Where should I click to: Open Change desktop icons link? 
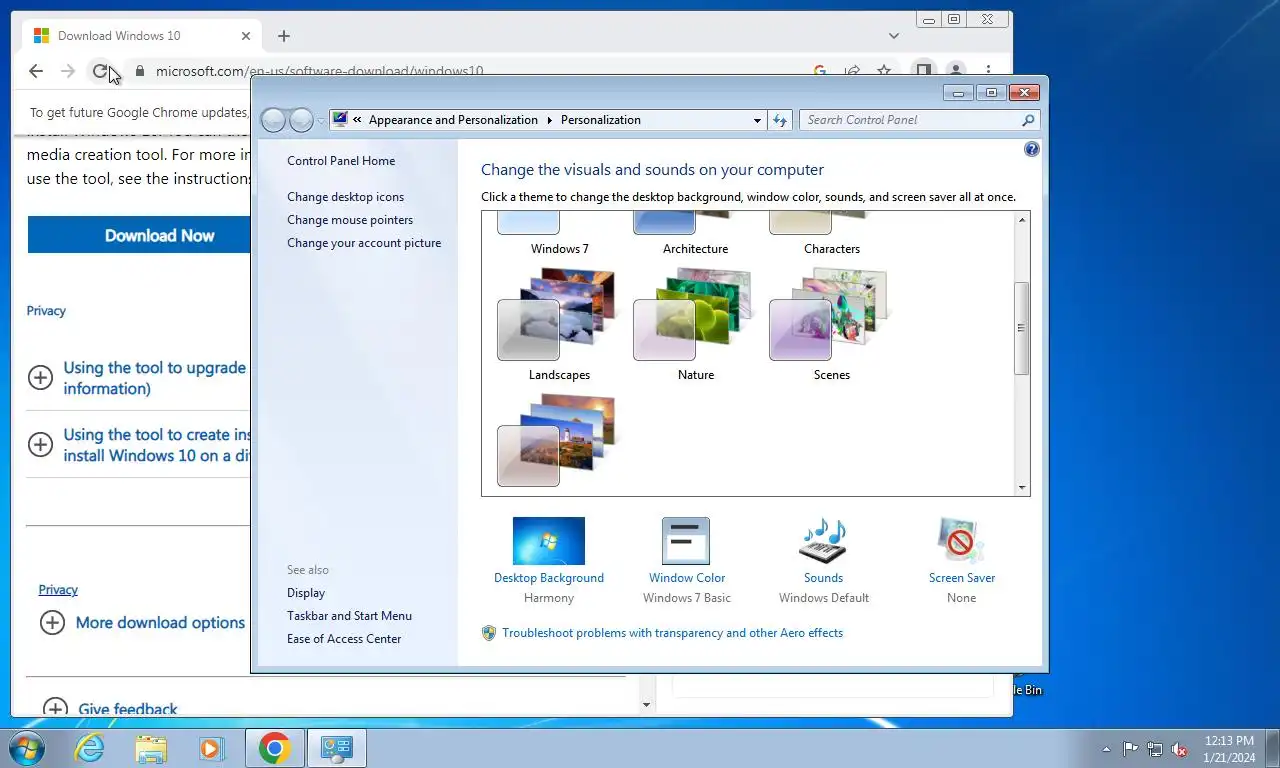click(346, 197)
